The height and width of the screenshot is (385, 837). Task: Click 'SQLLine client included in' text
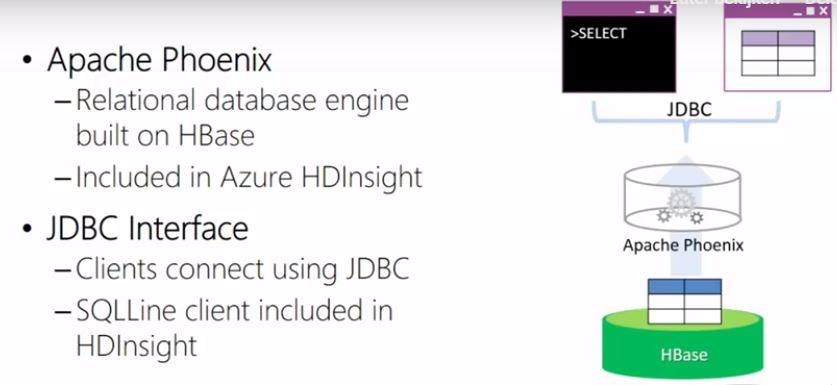234,310
